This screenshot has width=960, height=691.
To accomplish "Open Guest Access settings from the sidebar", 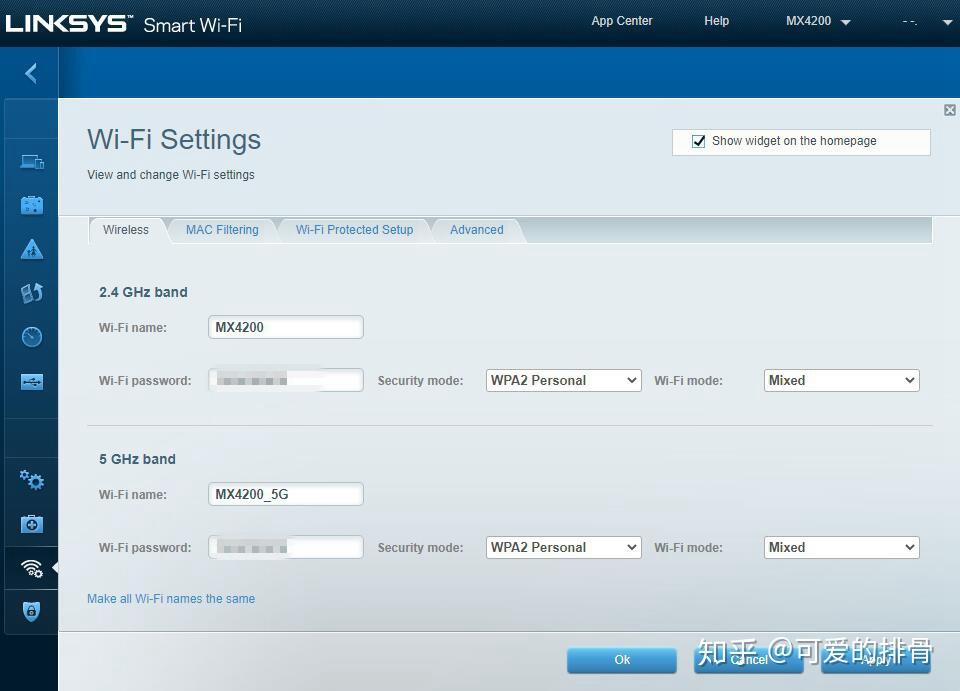I will coord(31,204).
